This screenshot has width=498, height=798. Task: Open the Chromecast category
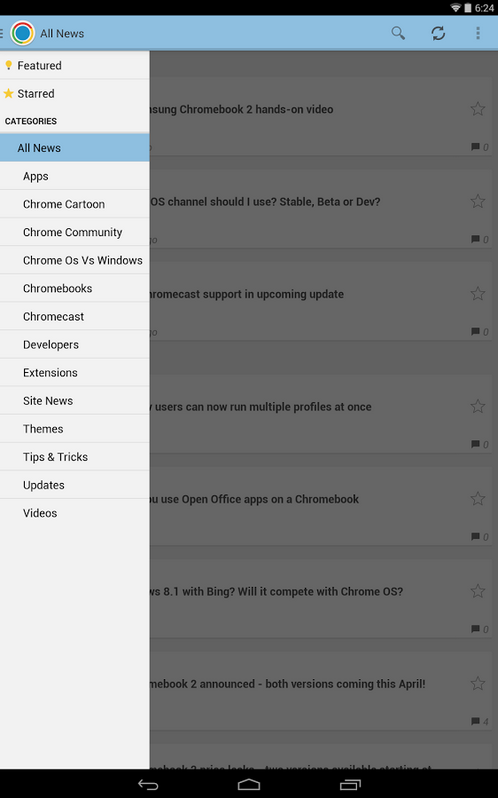coord(75,316)
